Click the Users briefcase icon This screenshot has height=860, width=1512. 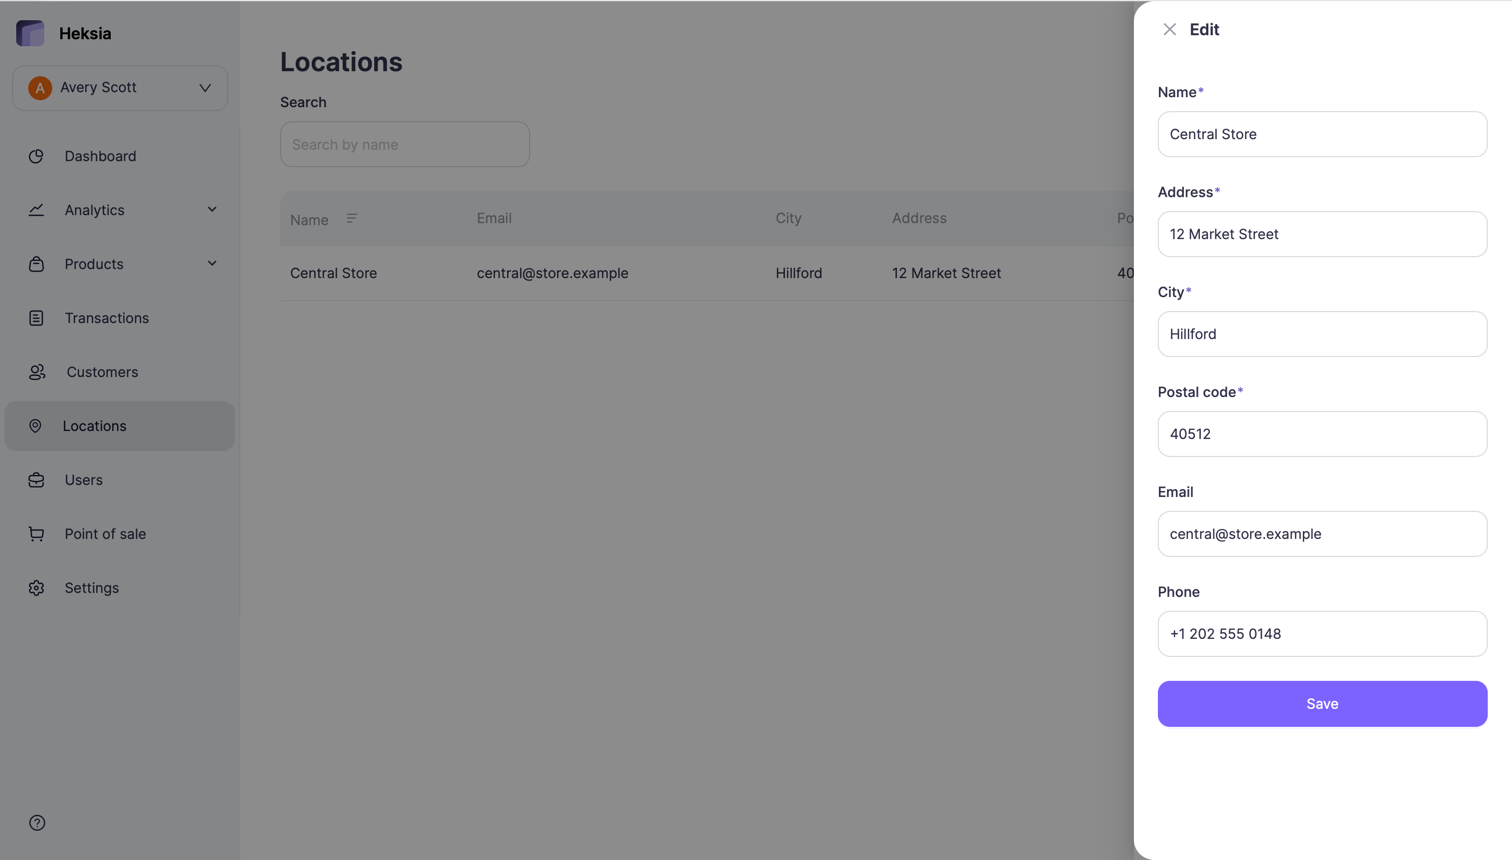tap(36, 480)
